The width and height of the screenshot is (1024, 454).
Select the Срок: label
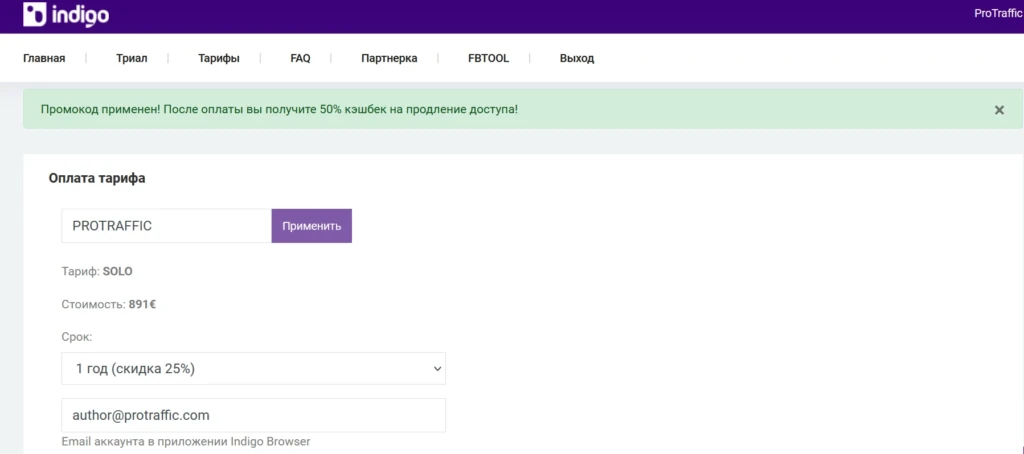coord(77,338)
